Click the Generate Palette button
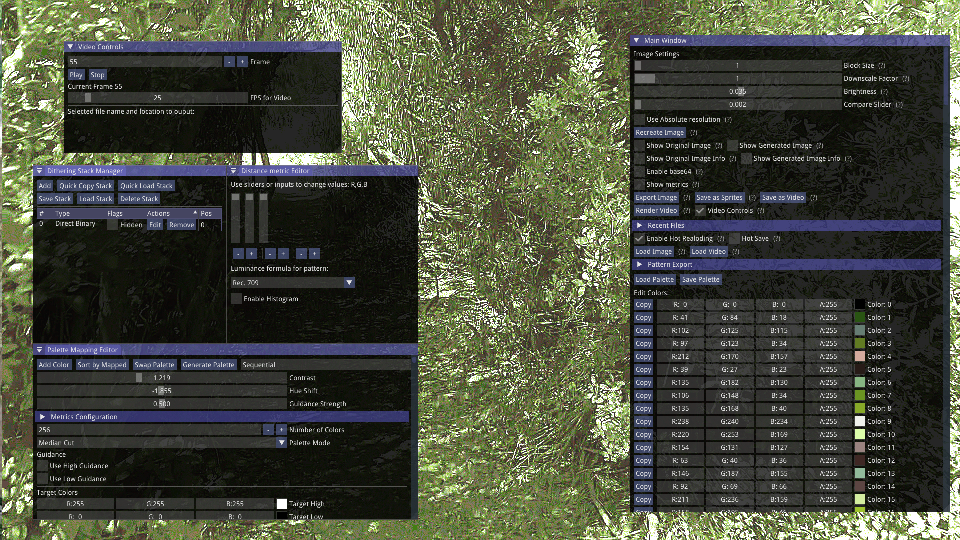 coord(208,364)
